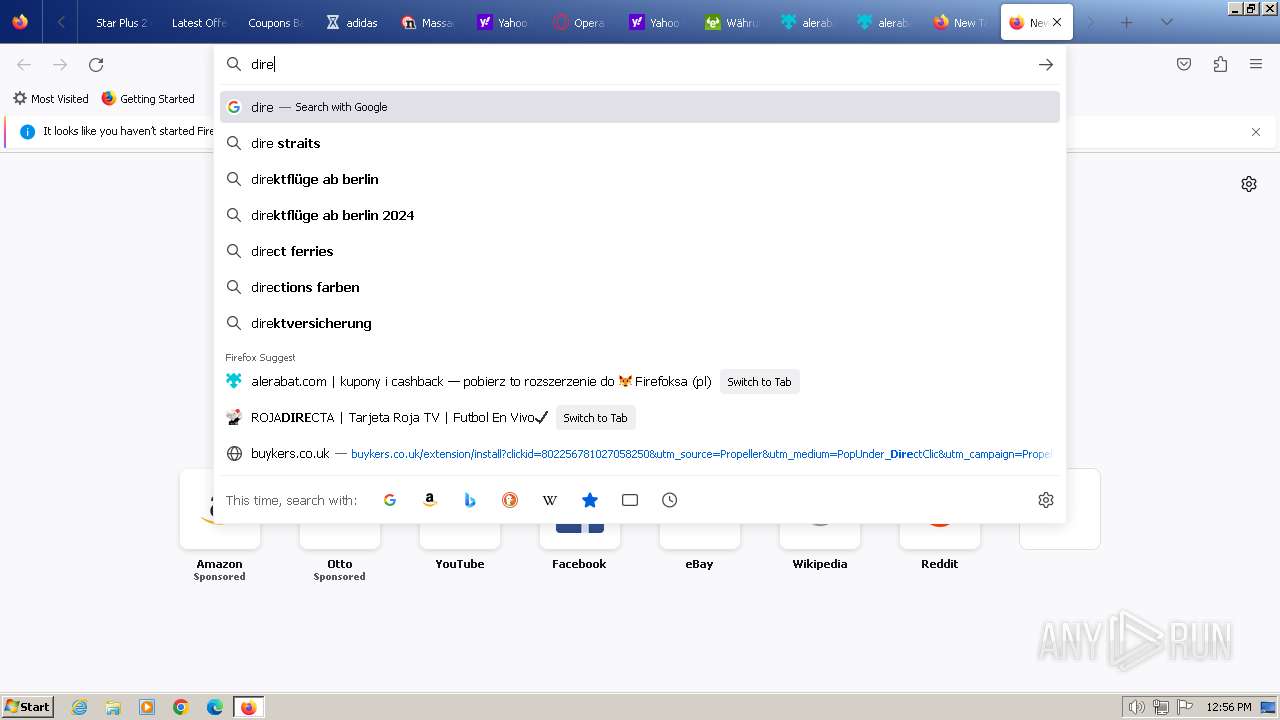
Task: Select the 'direct ferries' suggestion
Action: coord(640,251)
